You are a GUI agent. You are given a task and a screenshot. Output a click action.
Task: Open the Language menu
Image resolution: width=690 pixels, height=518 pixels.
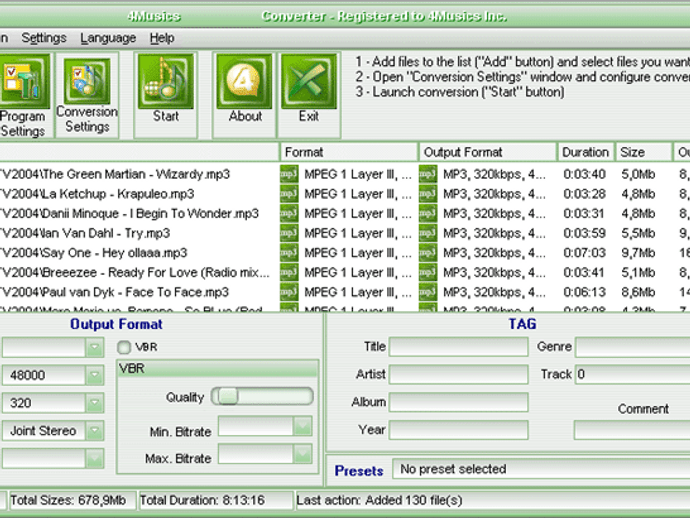click(x=108, y=38)
